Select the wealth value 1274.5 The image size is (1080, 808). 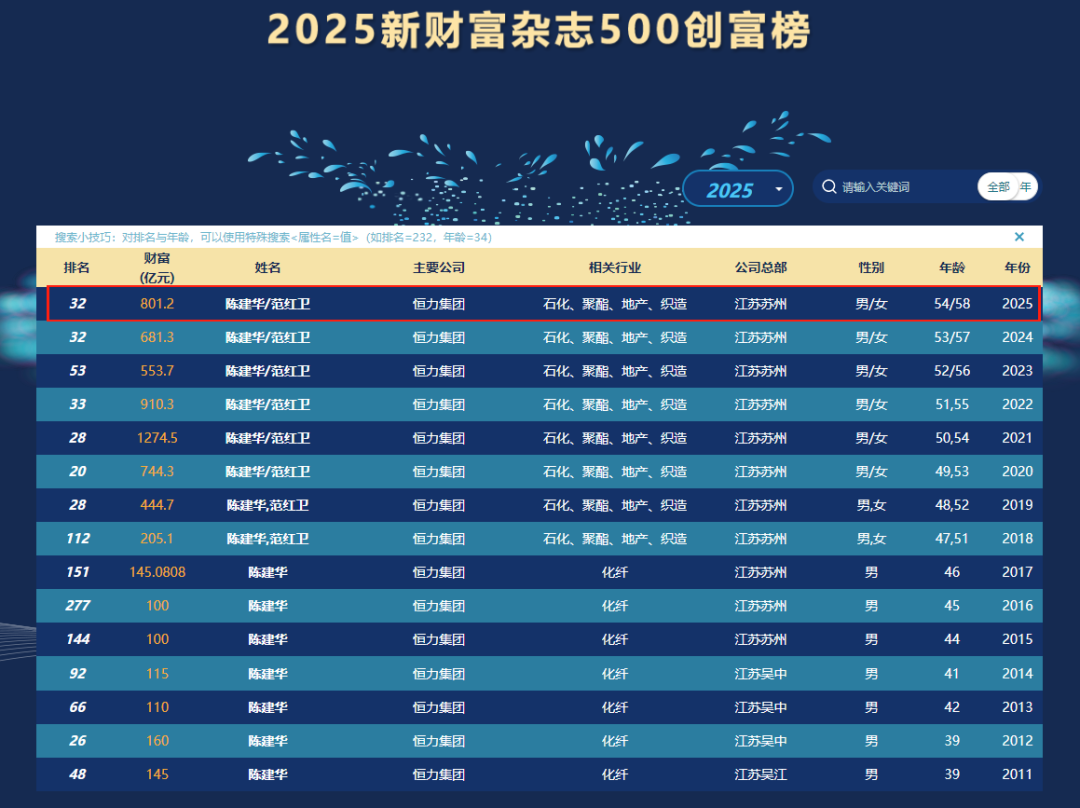point(157,438)
